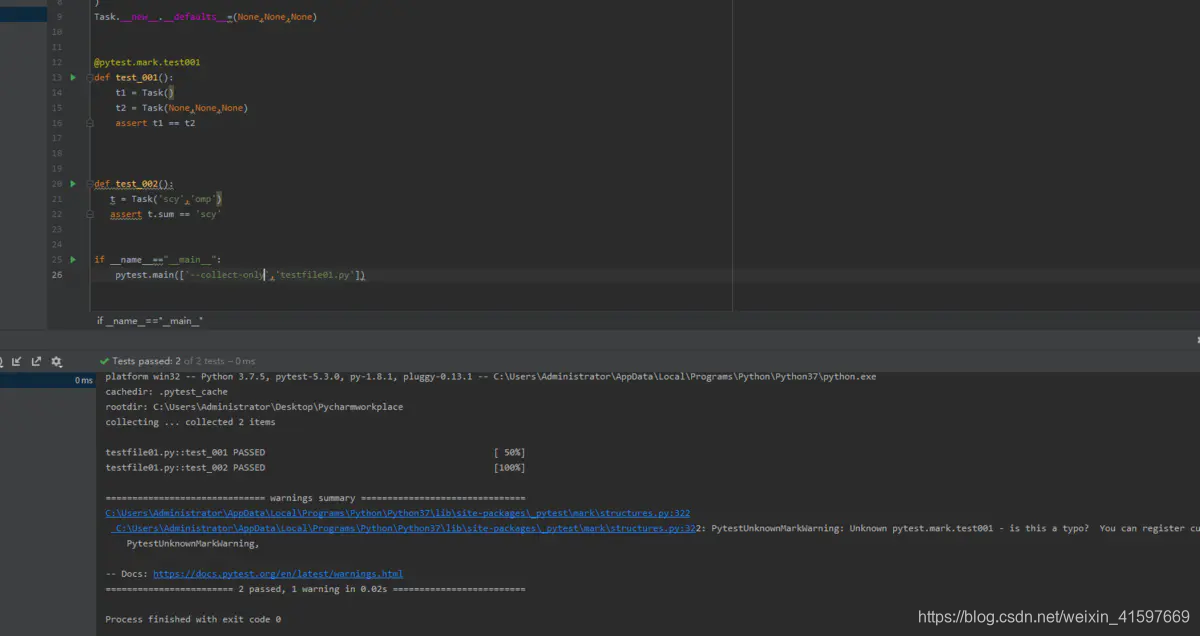Click the assert t1 == t2 statement
Image resolution: width=1200 pixels, height=636 pixels.
(x=155, y=123)
